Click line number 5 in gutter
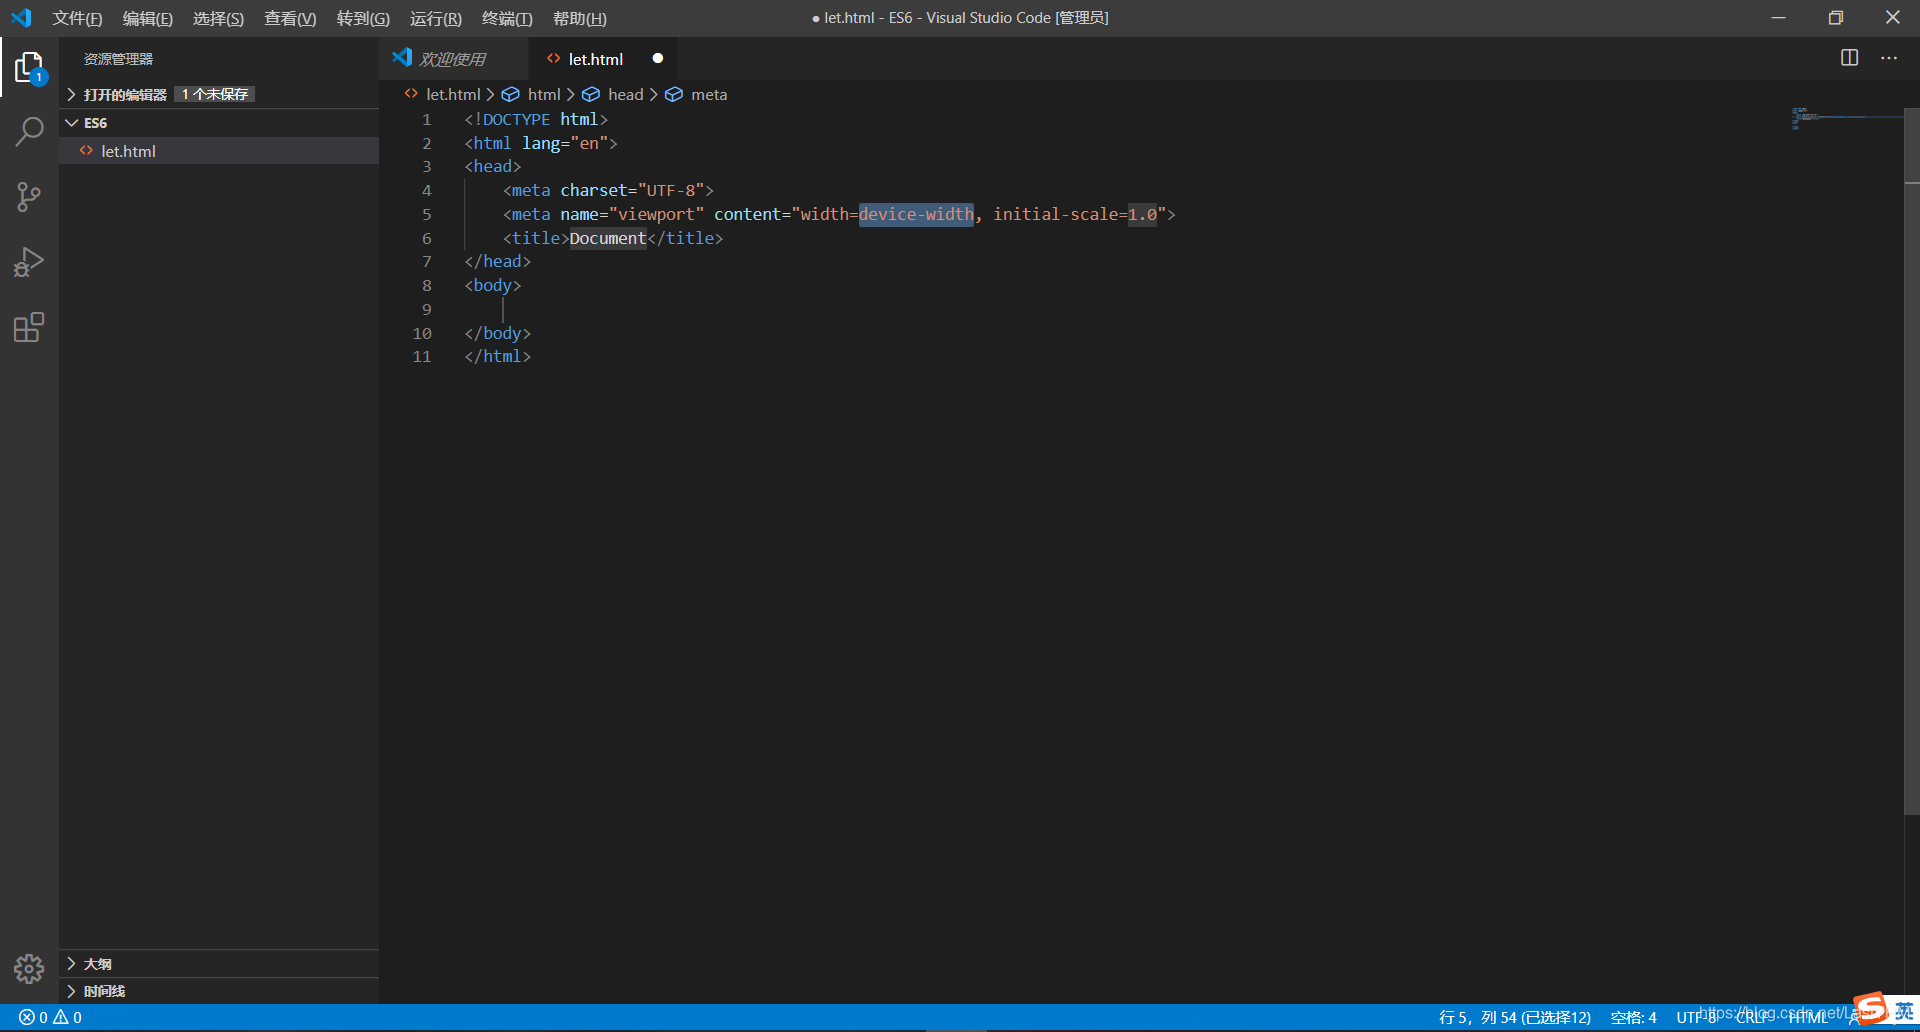The width and height of the screenshot is (1920, 1032). pyautogui.click(x=427, y=214)
